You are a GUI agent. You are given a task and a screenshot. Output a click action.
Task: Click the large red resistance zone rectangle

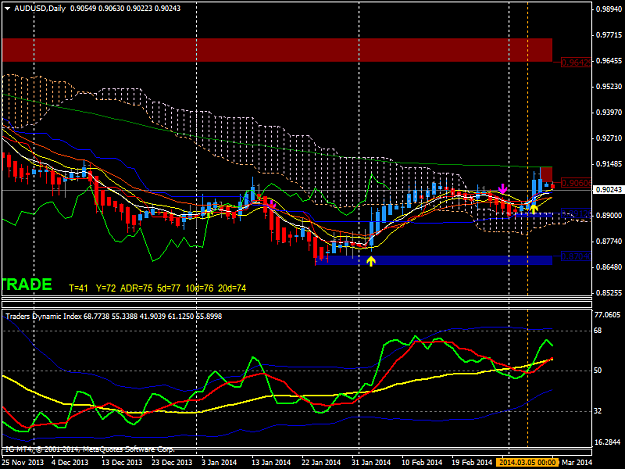277,50
